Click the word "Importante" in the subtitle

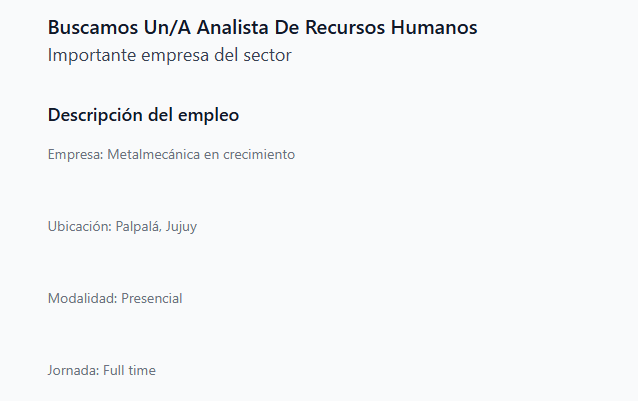[91, 55]
